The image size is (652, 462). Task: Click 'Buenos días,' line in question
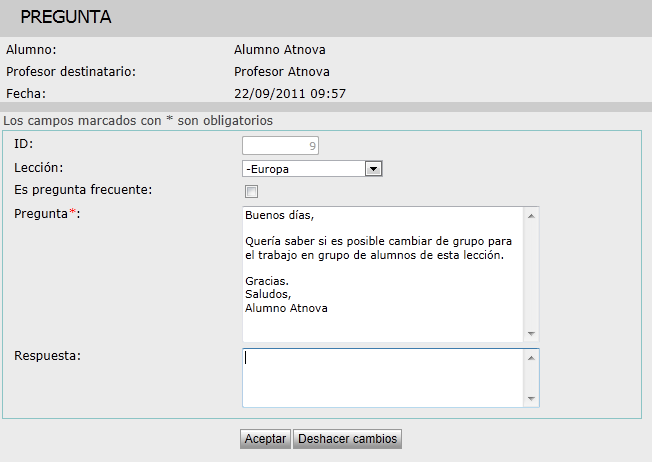pyautogui.click(x=279, y=215)
